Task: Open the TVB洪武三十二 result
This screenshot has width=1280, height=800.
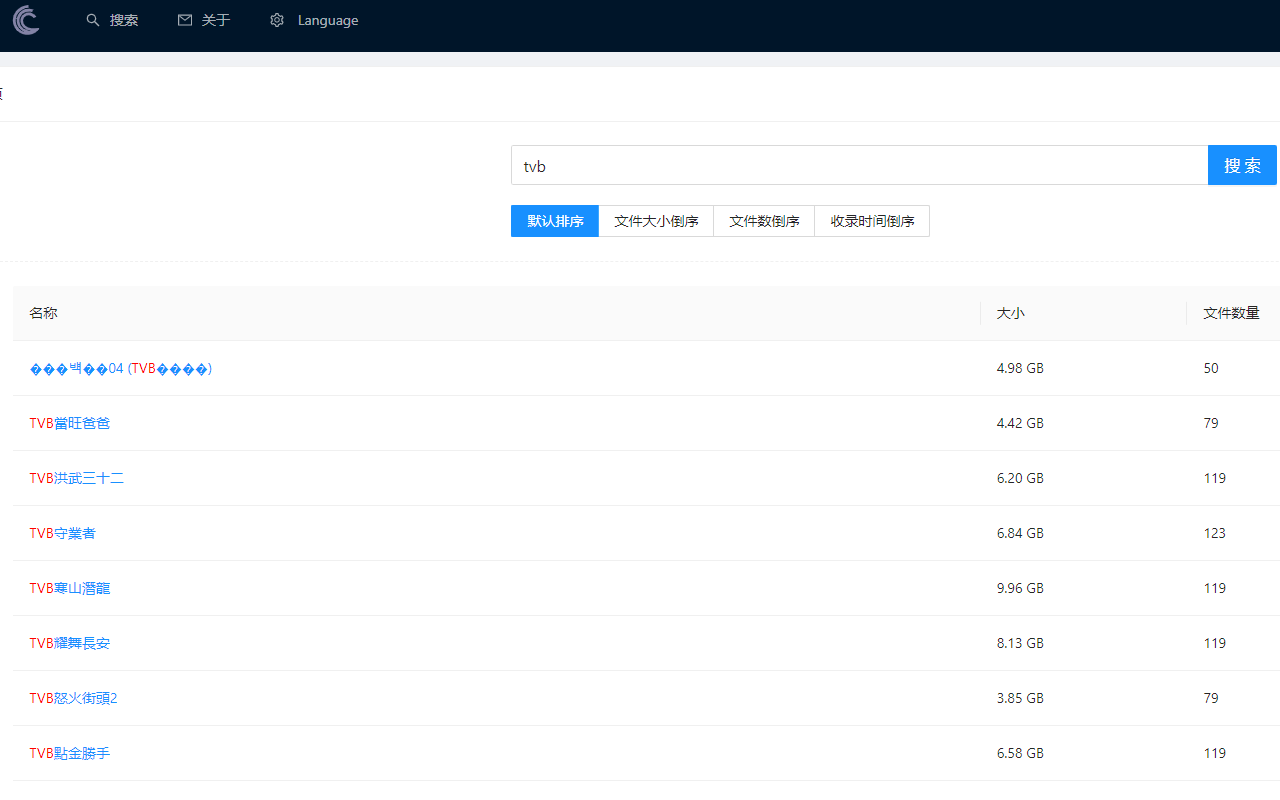Action: (x=76, y=477)
